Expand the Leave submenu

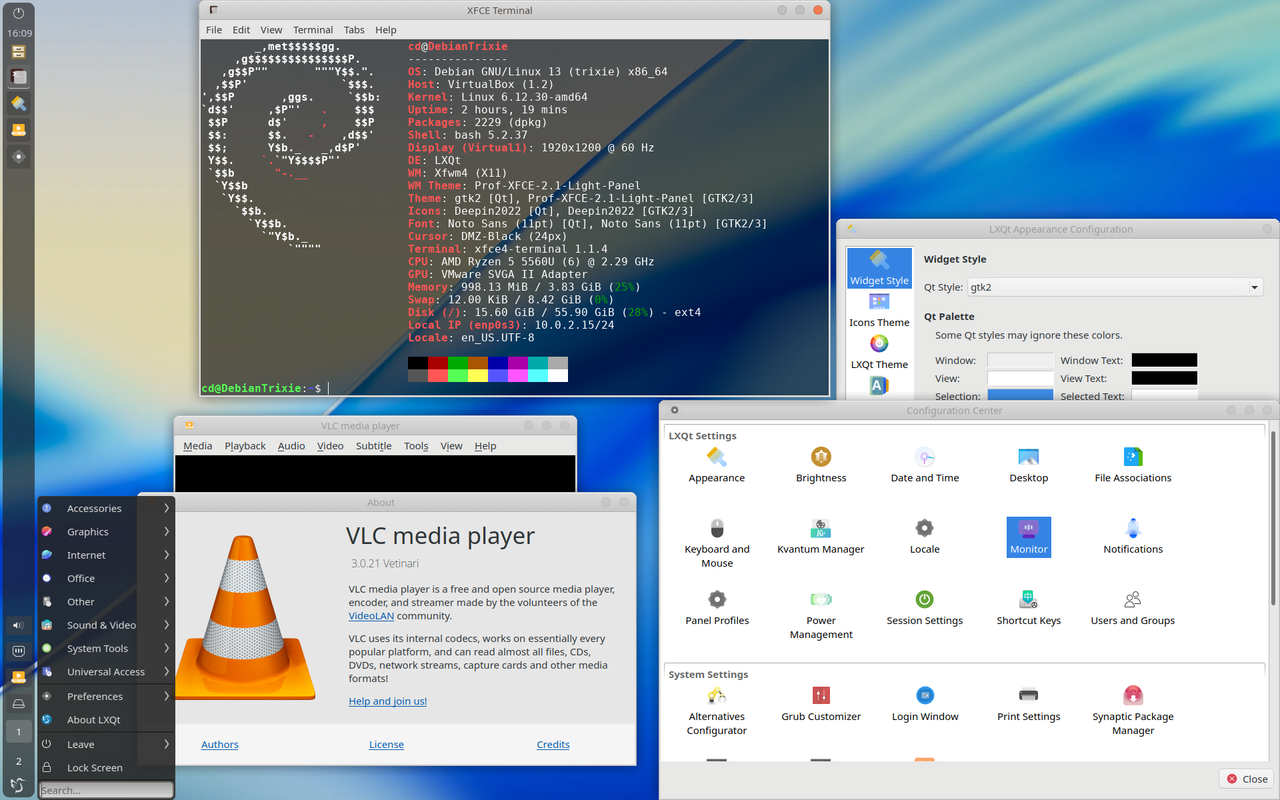click(x=105, y=744)
